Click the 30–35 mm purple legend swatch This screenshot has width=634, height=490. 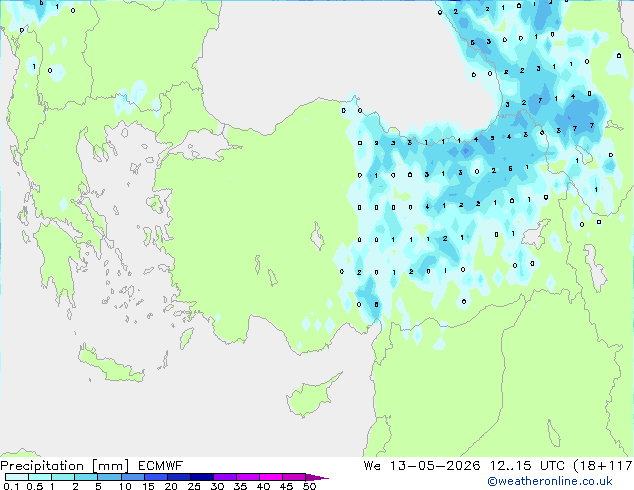225,477
